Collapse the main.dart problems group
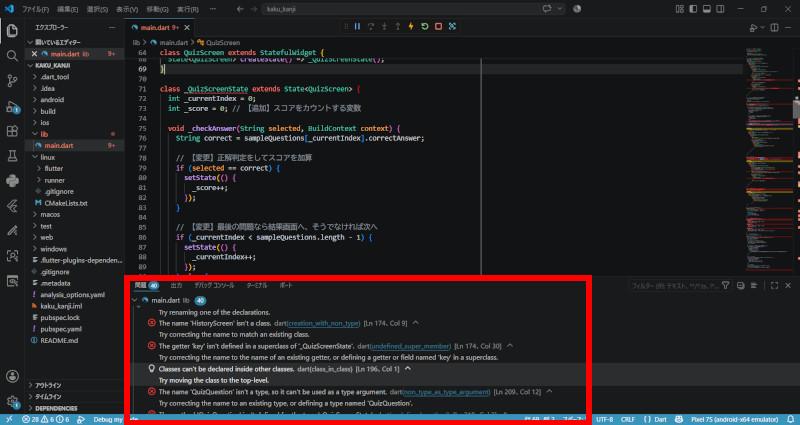This screenshot has width=800, height=425. pyautogui.click(x=135, y=301)
